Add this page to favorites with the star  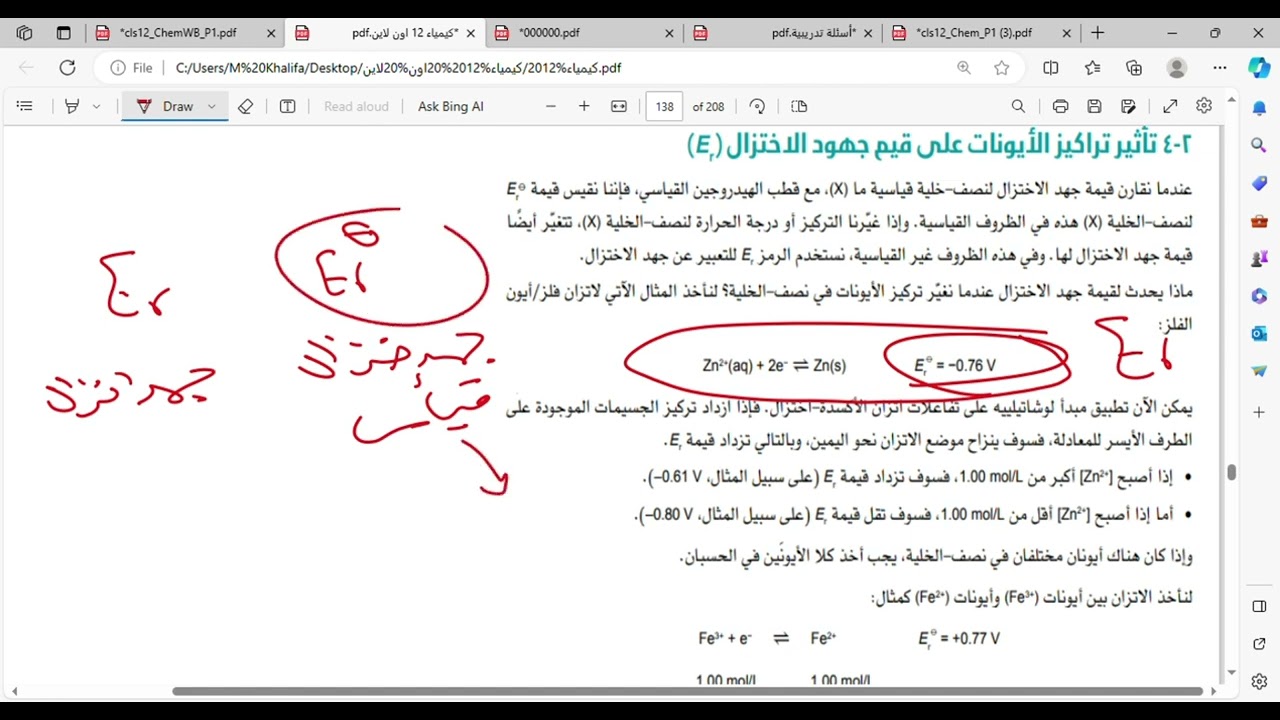tap(1002, 68)
